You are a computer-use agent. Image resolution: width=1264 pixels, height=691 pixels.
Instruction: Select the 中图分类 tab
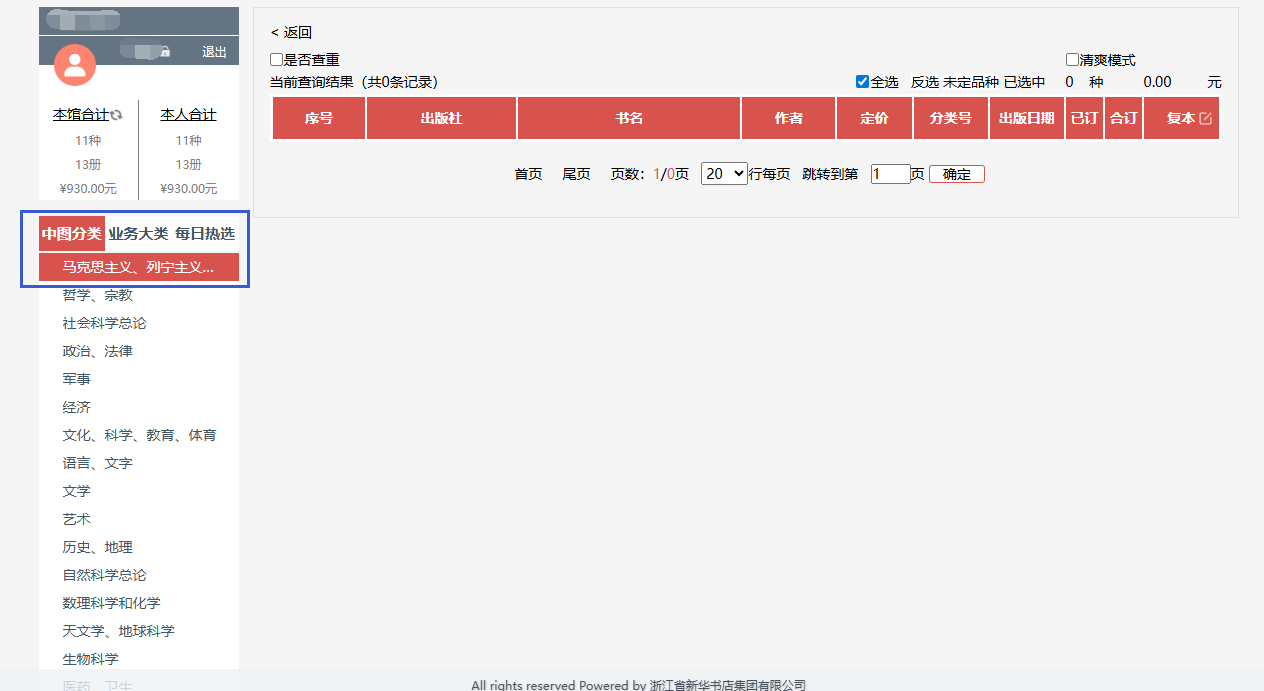[71, 233]
